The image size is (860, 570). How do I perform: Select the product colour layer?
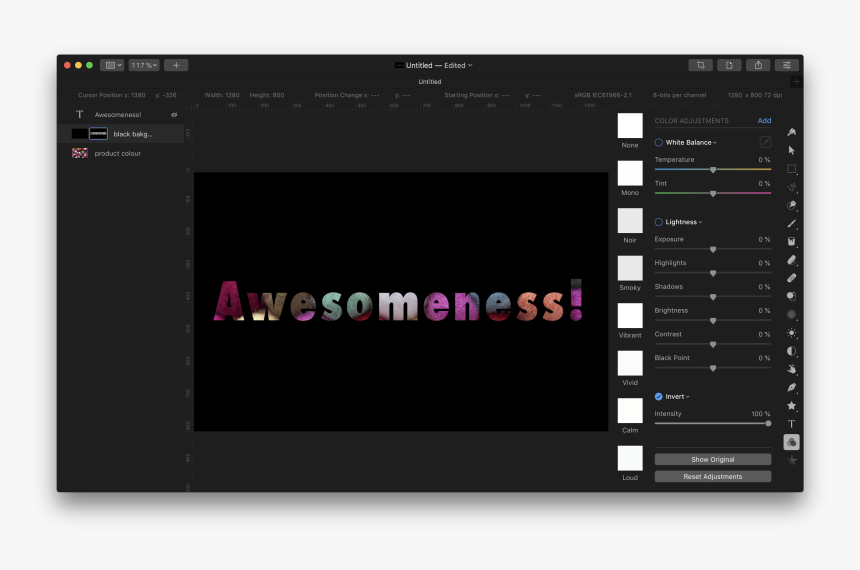(x=121, y=154)
